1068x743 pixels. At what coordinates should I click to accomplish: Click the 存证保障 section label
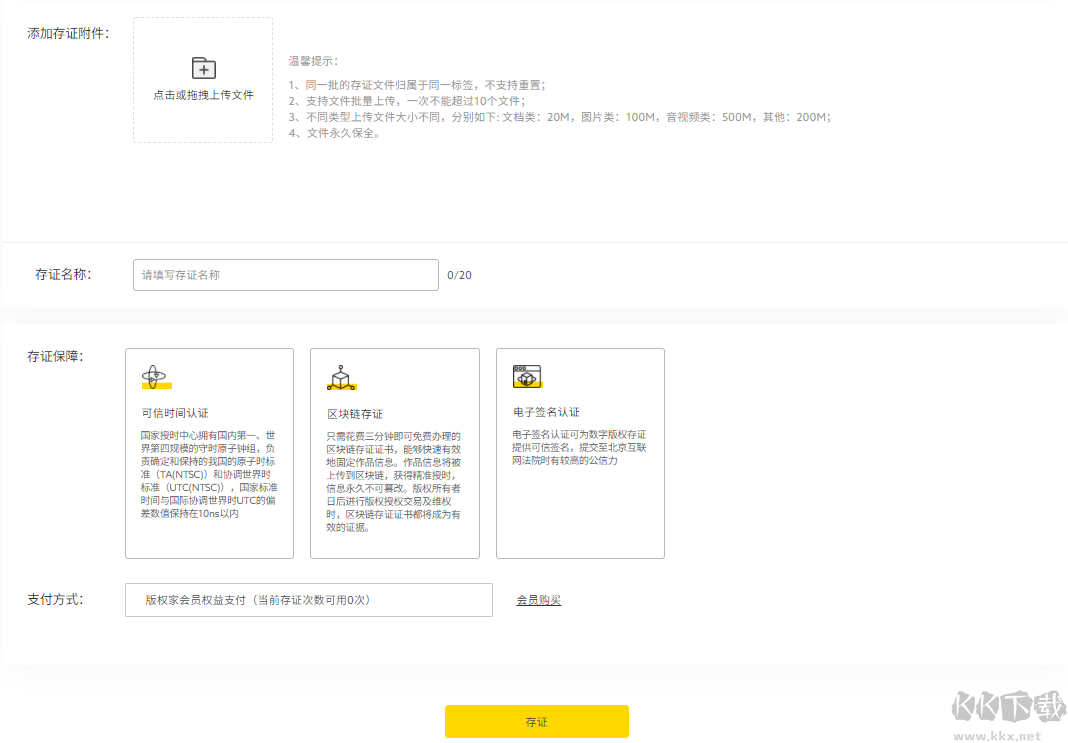pos(55,356)
